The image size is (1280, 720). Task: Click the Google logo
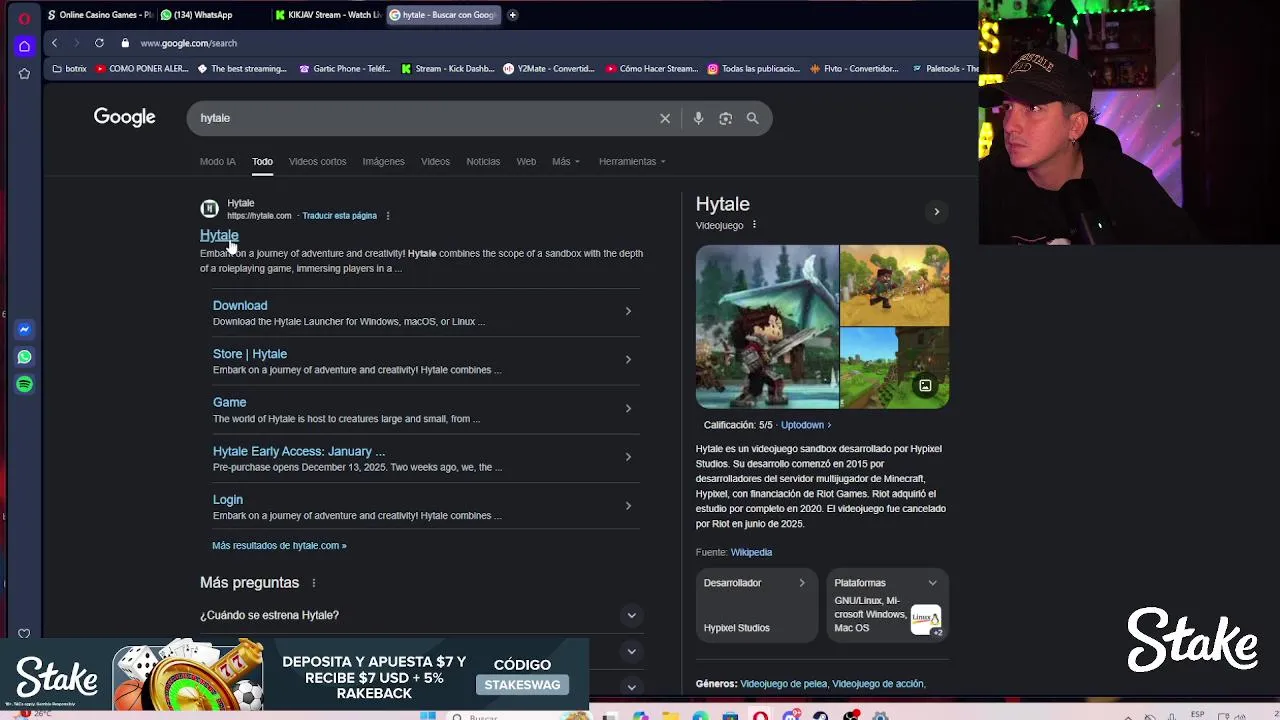125,117
